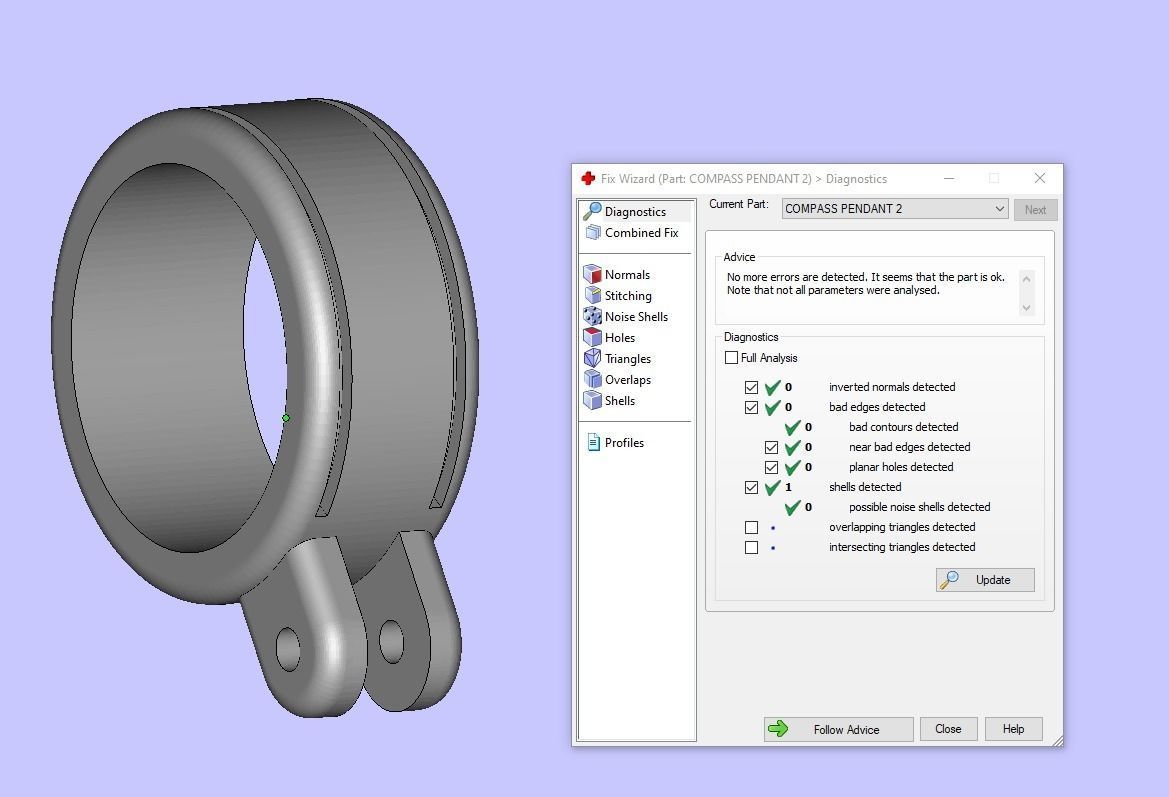Image resolution: width=1169 pixels, height=797 pixels.
Task: Open the Combined Fix page
Action: pos(641,233)
